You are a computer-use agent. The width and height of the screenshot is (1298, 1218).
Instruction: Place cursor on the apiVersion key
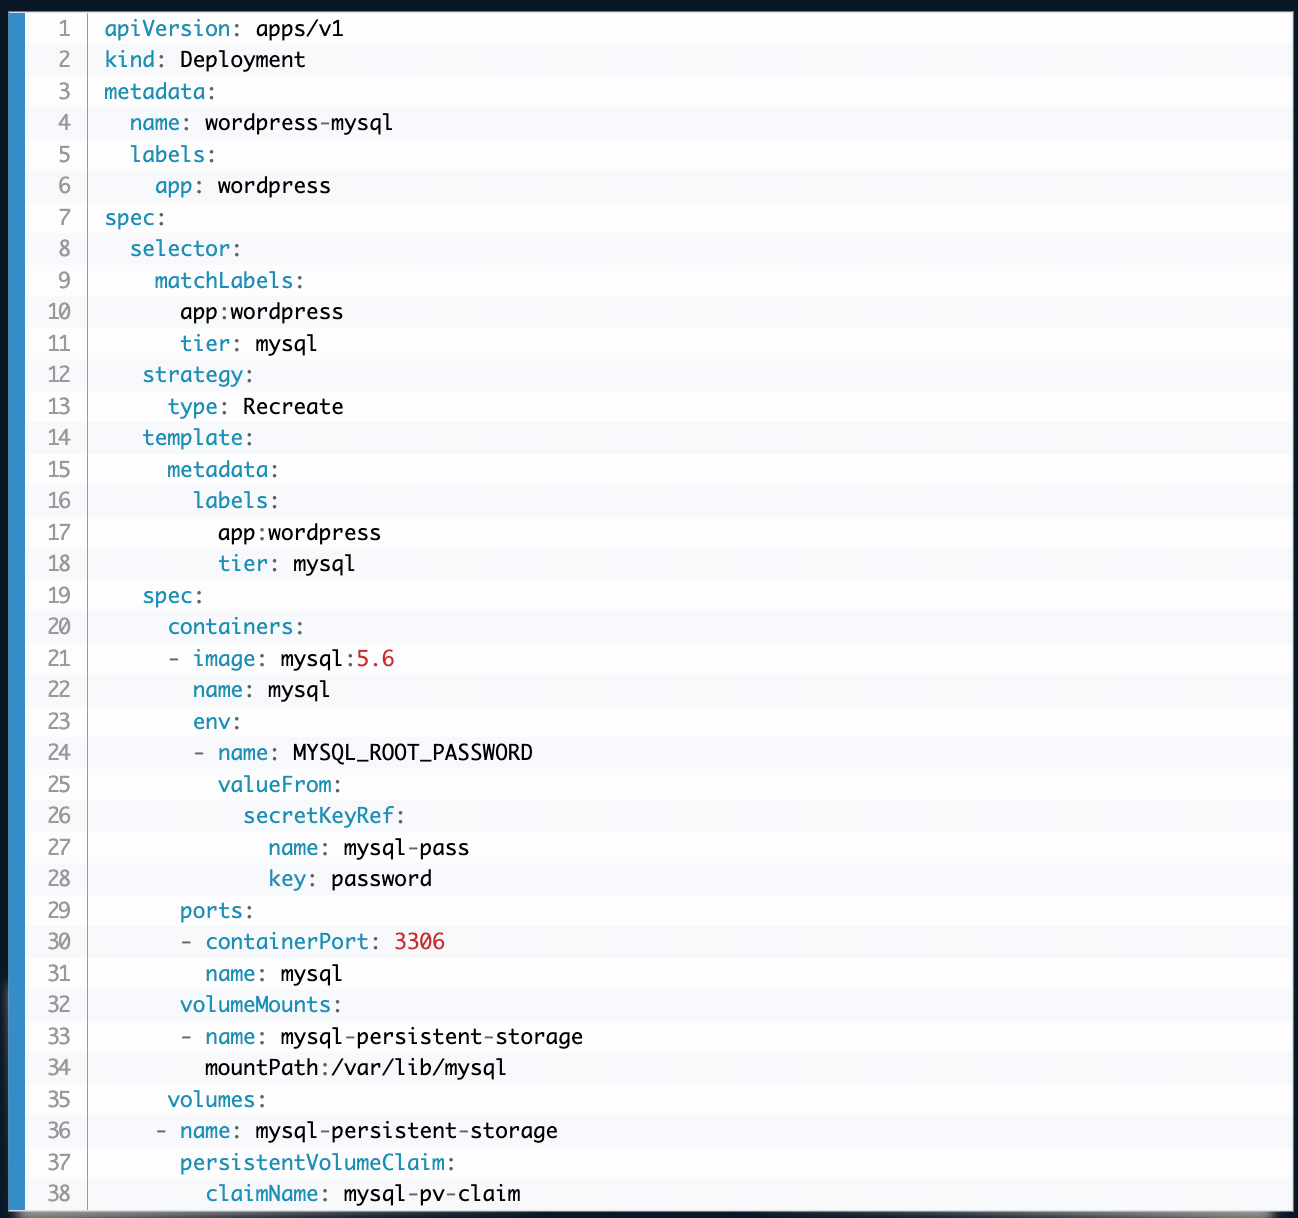coord(160,28)
